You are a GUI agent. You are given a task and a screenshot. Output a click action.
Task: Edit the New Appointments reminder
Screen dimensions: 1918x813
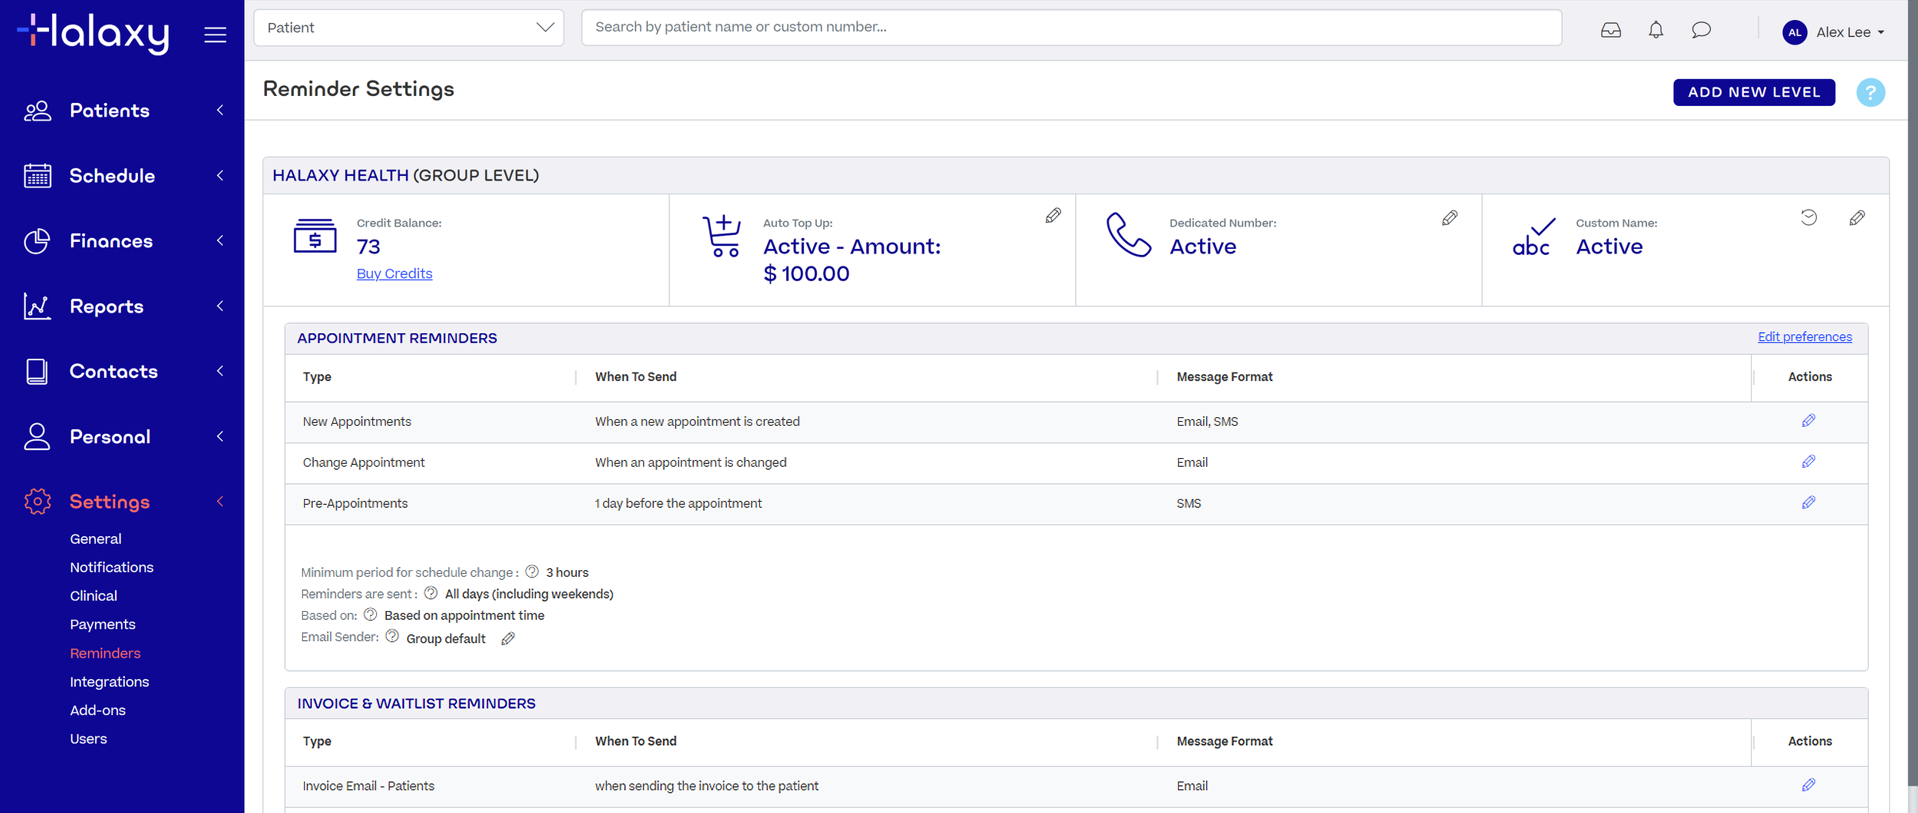[x=1808, y=421]
